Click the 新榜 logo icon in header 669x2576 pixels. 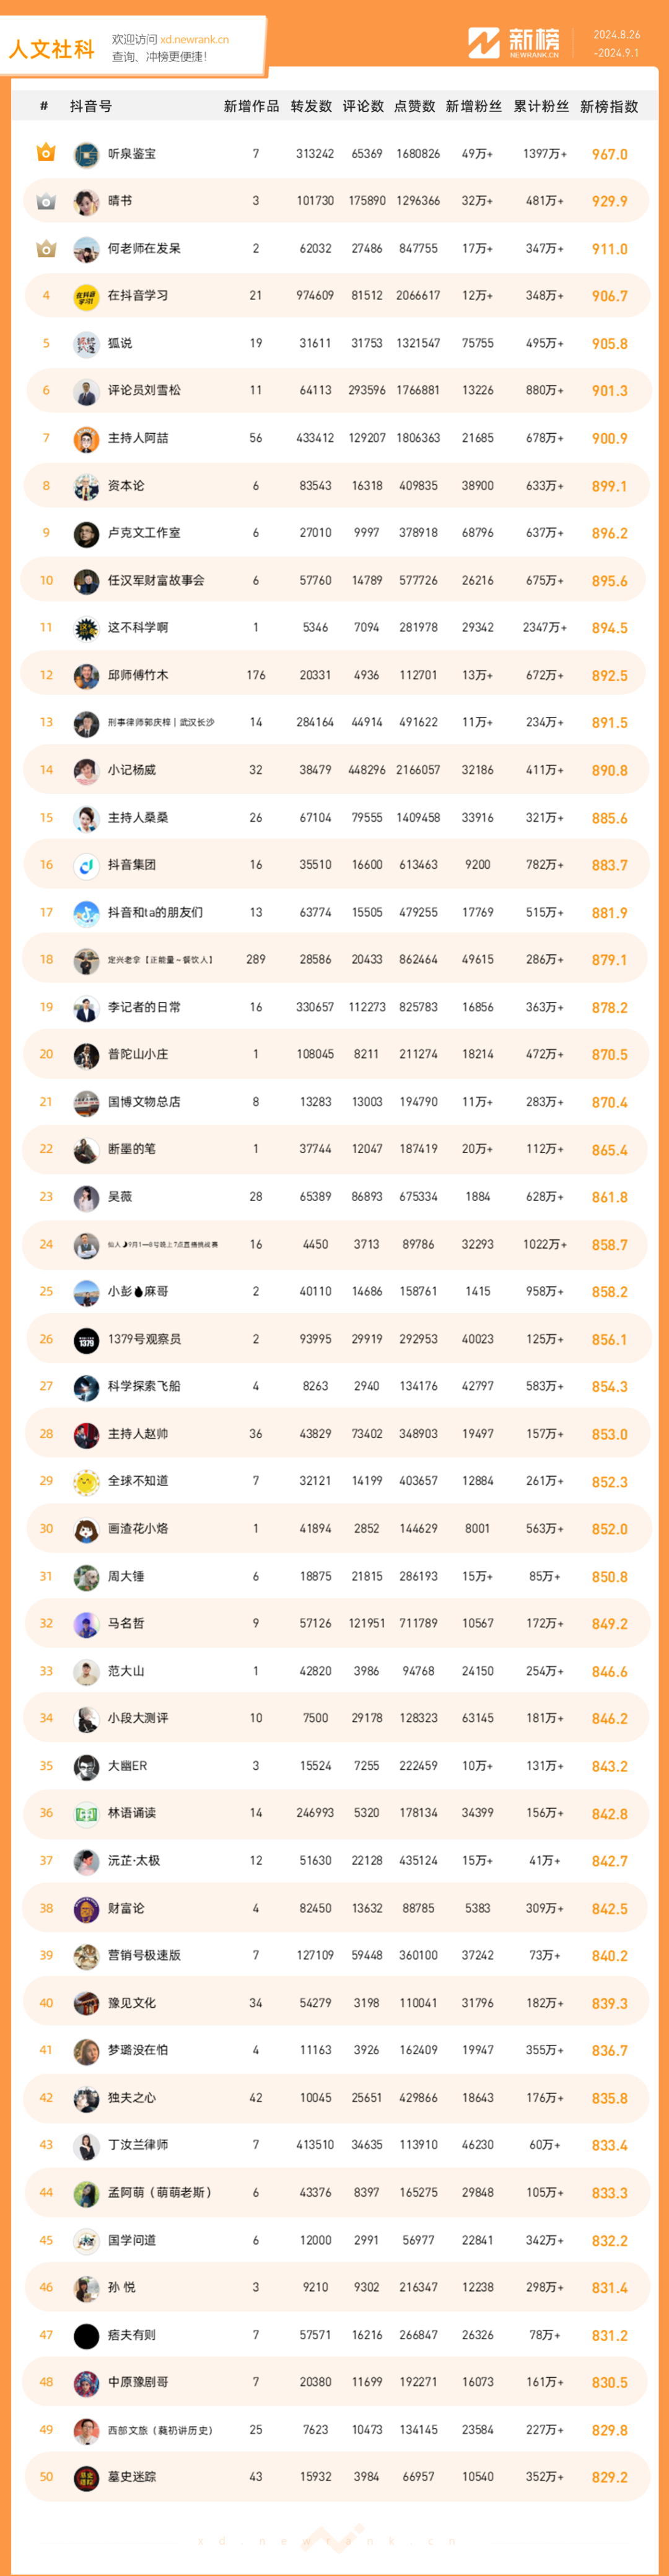[484, 43]
